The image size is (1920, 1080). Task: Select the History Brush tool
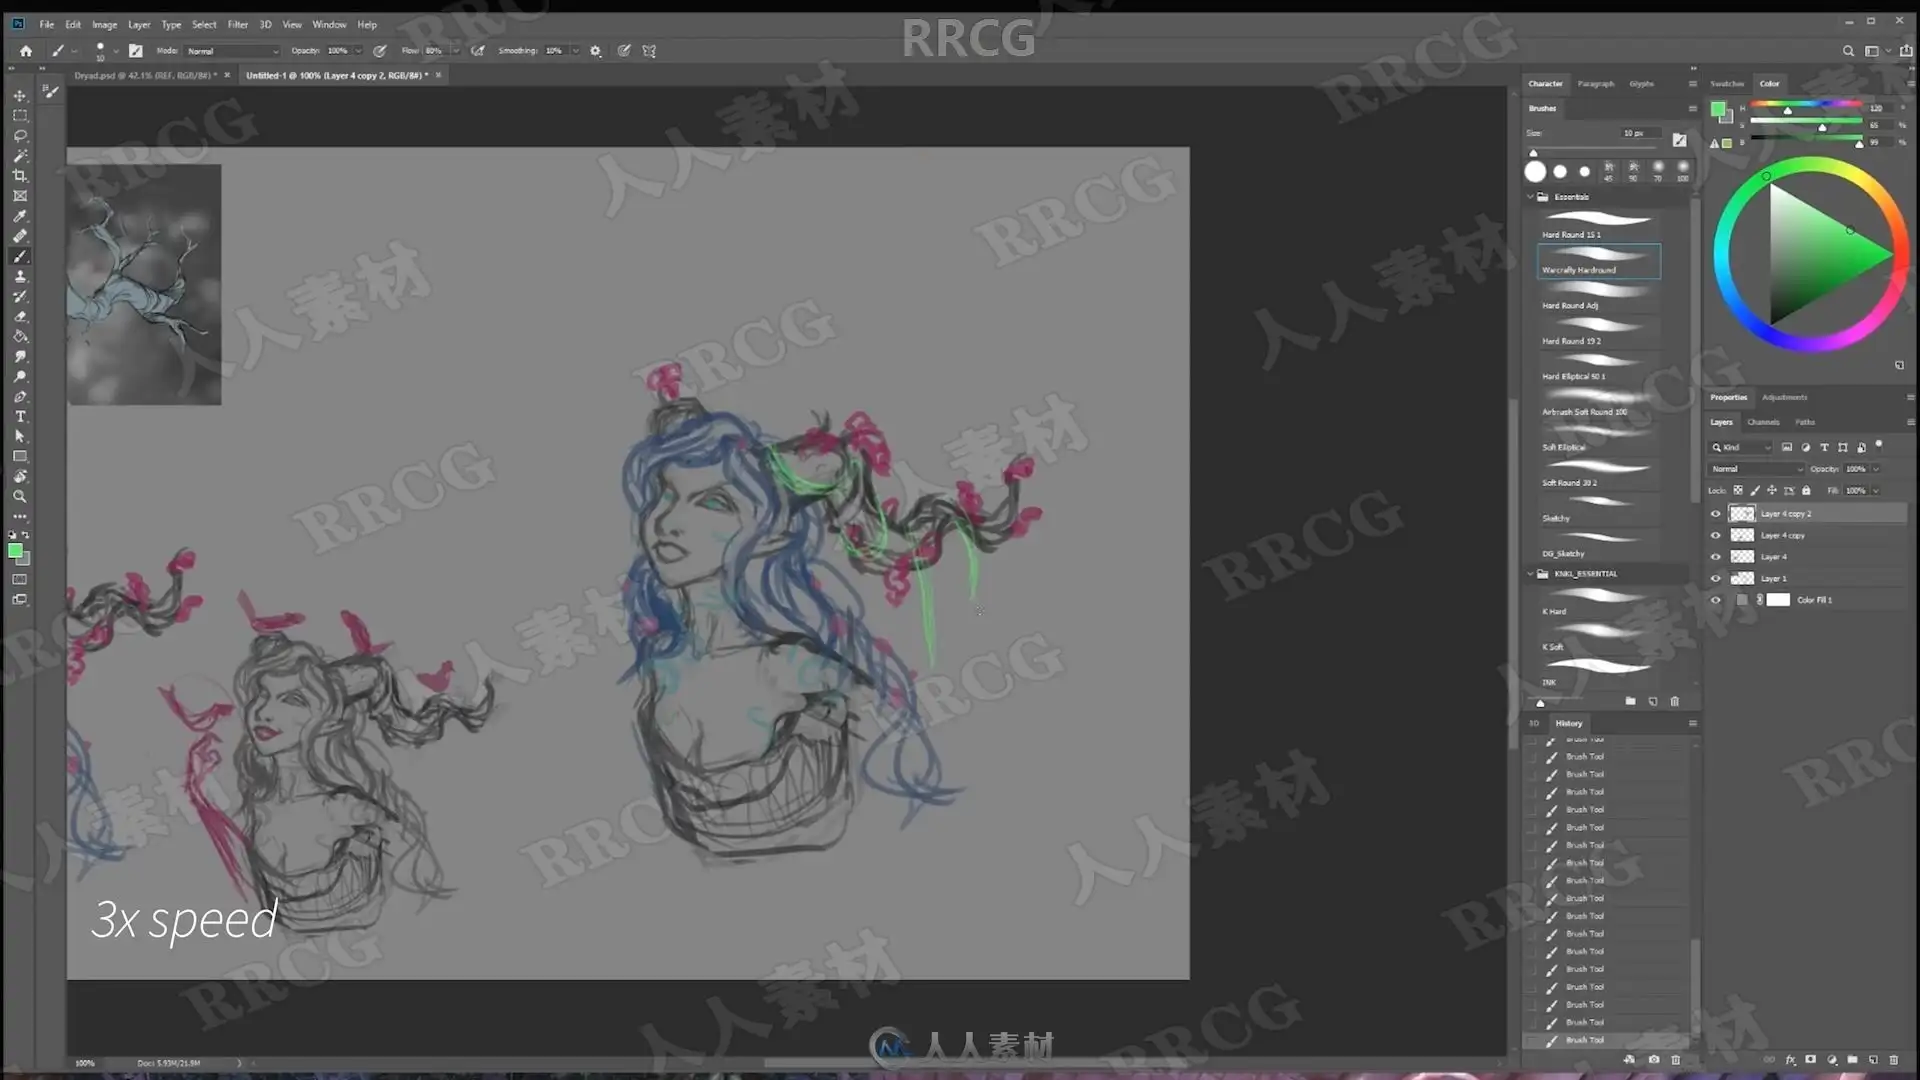pos(20,296)
